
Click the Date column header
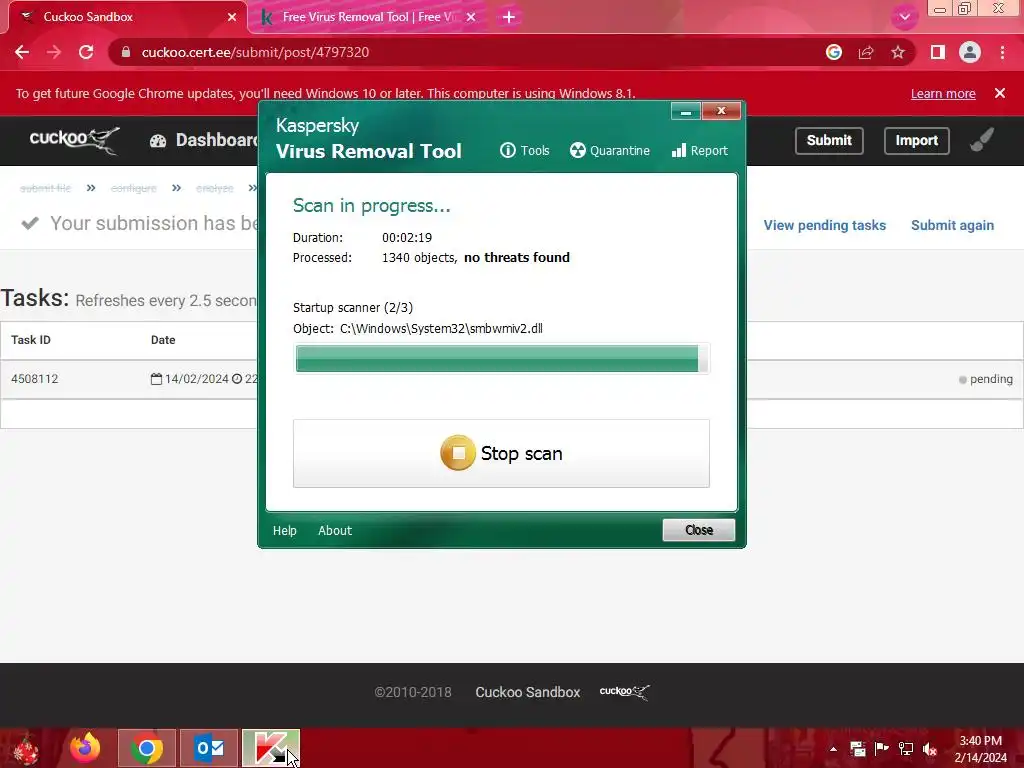pos(163,340)
